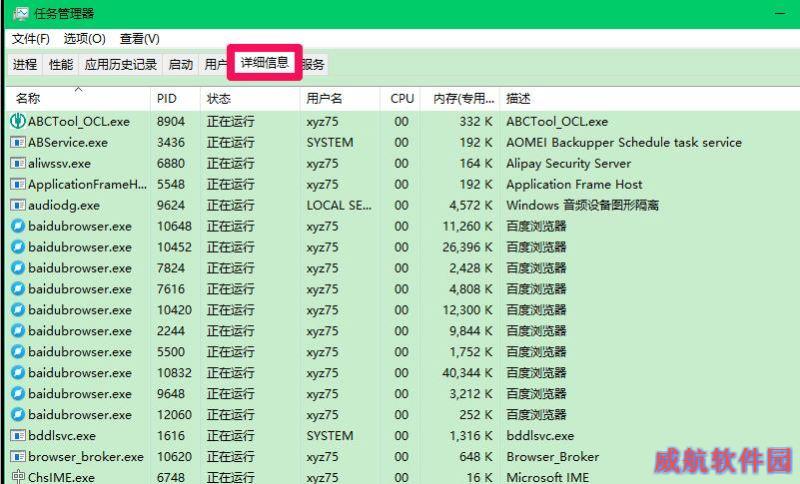
Task: Click memory value 1,316 K
Action: (x=471, y=436)
